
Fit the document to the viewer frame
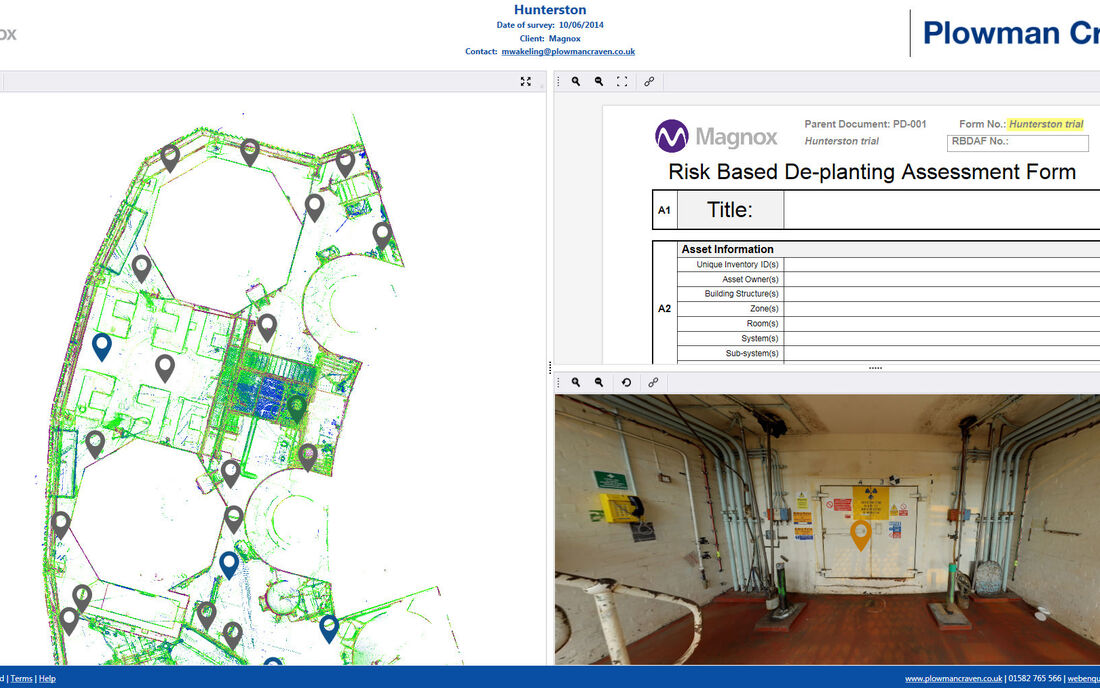tap(622, 82)
